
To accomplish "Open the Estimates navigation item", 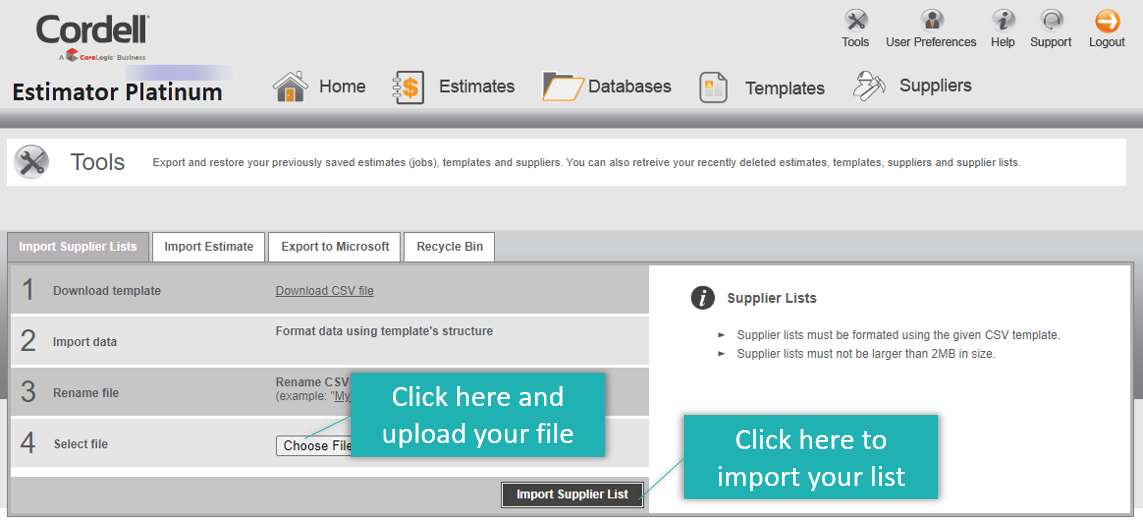I will point(477,86).
